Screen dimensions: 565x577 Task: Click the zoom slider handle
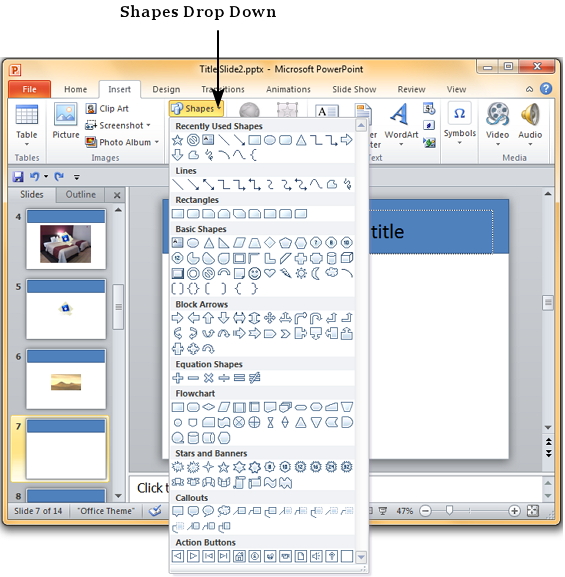point(449,510)
